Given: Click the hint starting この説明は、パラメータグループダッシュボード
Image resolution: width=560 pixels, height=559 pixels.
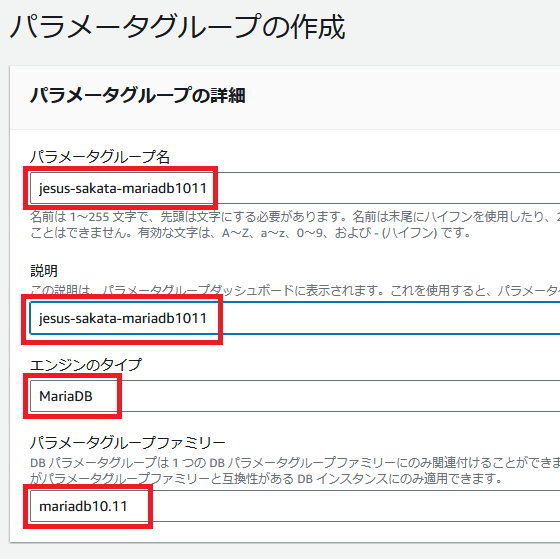Looking at the screenshot, I should [295, 290].
